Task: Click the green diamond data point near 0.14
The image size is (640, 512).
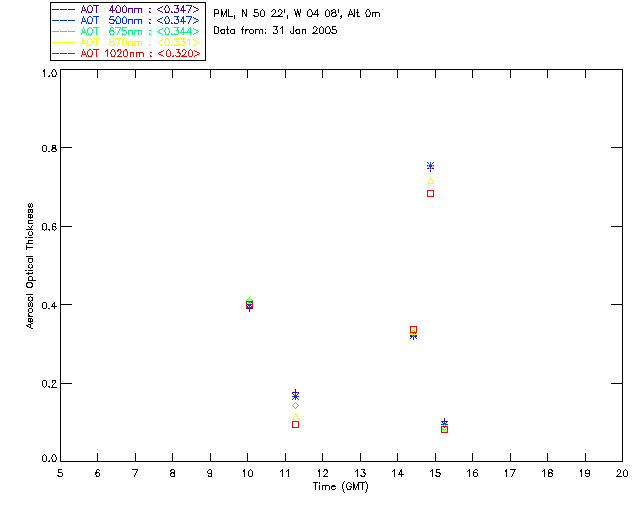Action: [x=296, y=405]
